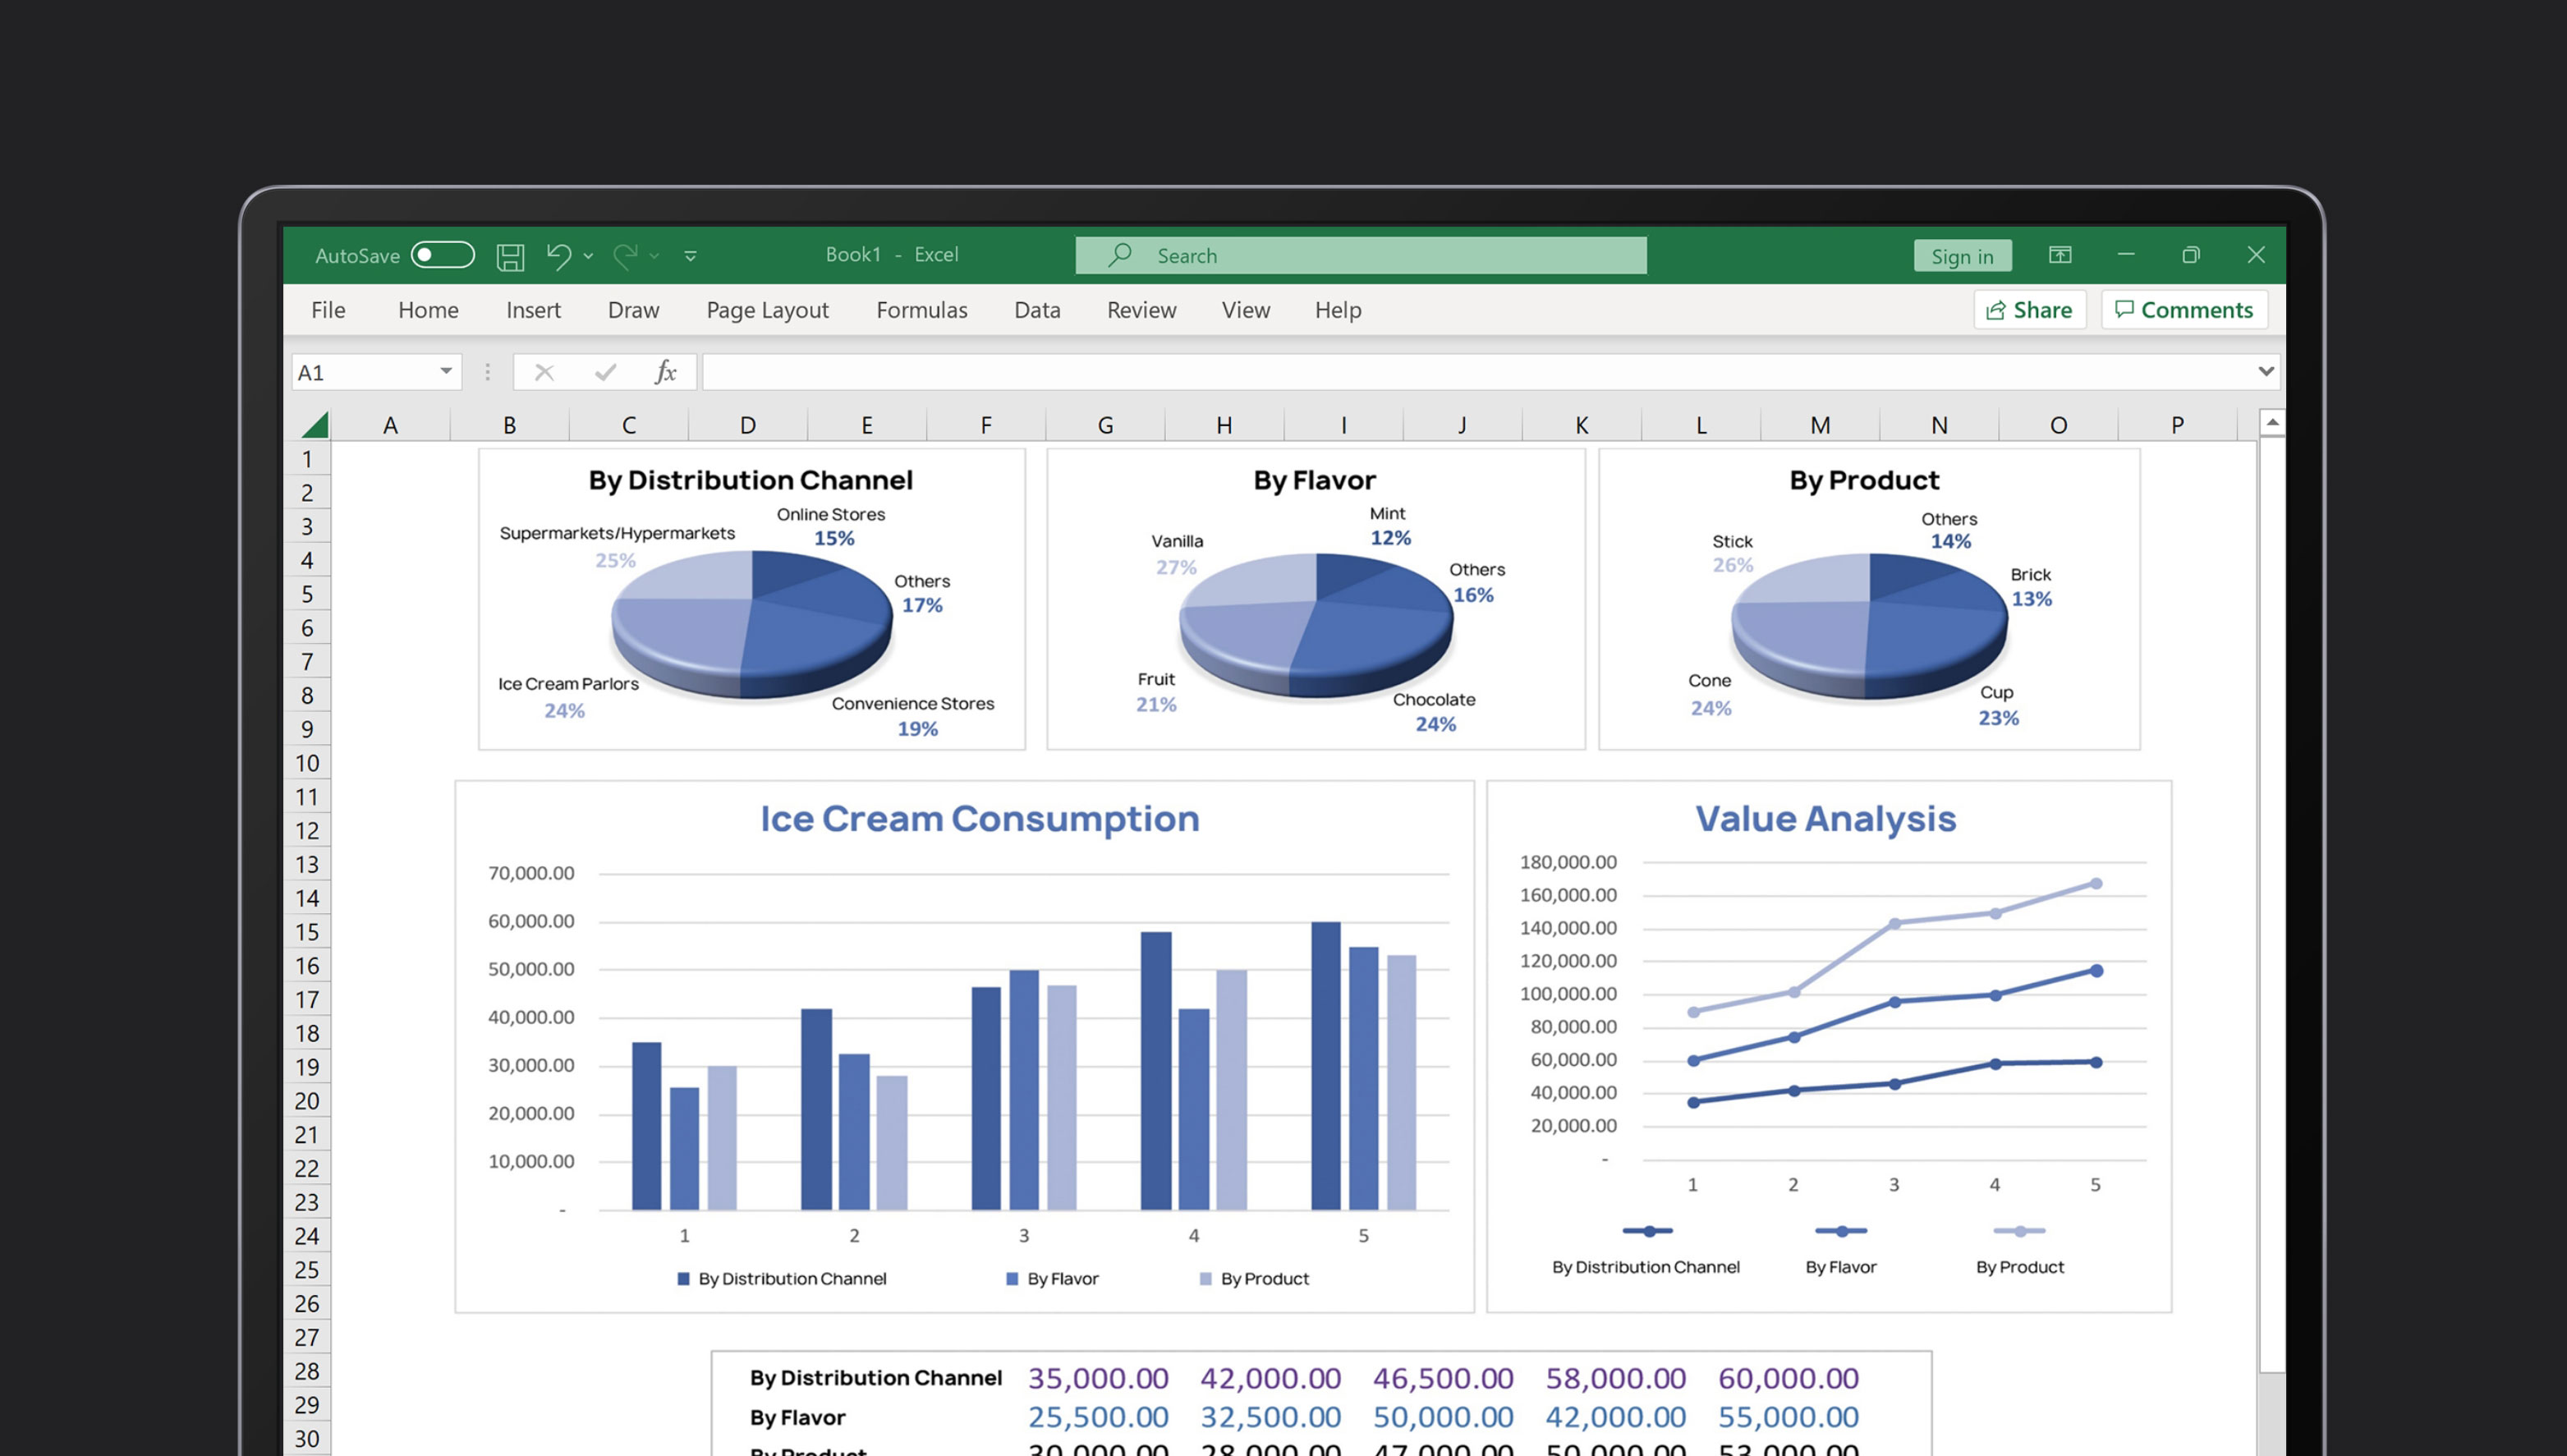Click the Save icon in title bar
The height and width of the screenshot is (1456, 2567).
510,256
